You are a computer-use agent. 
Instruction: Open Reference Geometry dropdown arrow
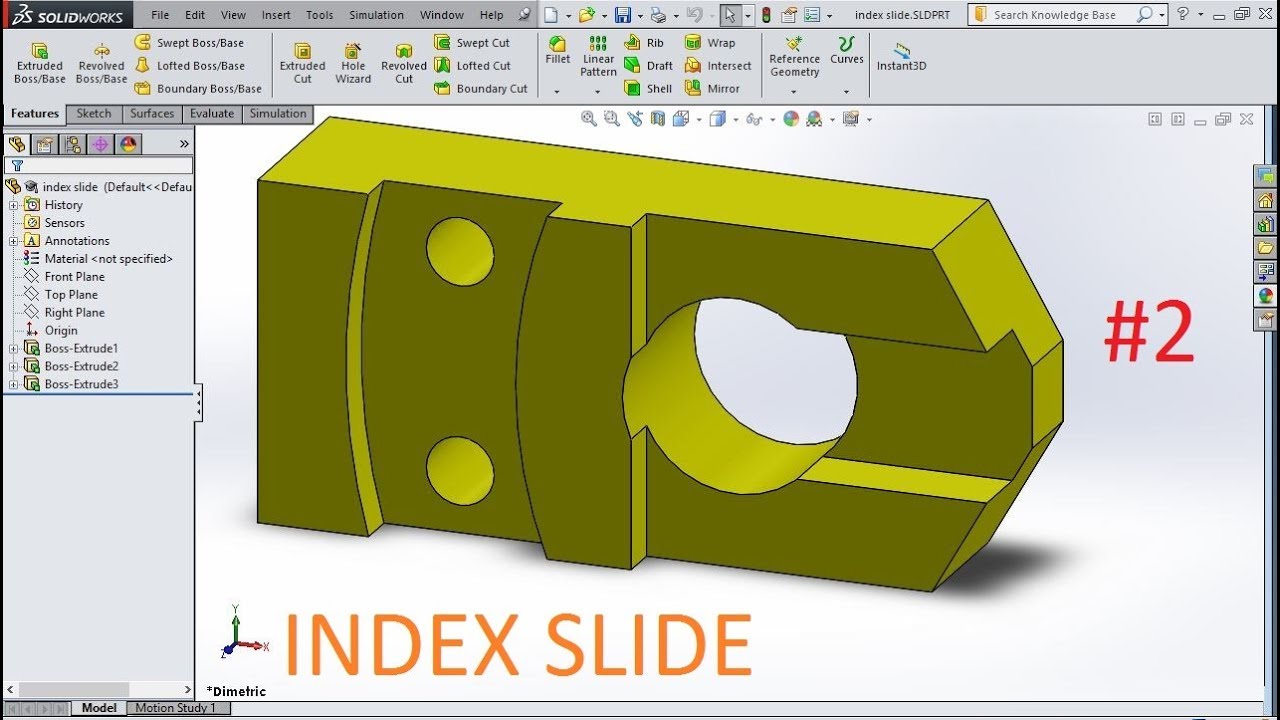coord(795,92)
